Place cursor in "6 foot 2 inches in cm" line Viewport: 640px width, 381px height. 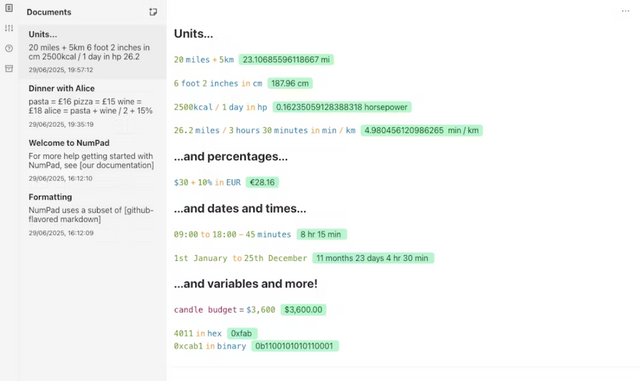pos(218,83)
